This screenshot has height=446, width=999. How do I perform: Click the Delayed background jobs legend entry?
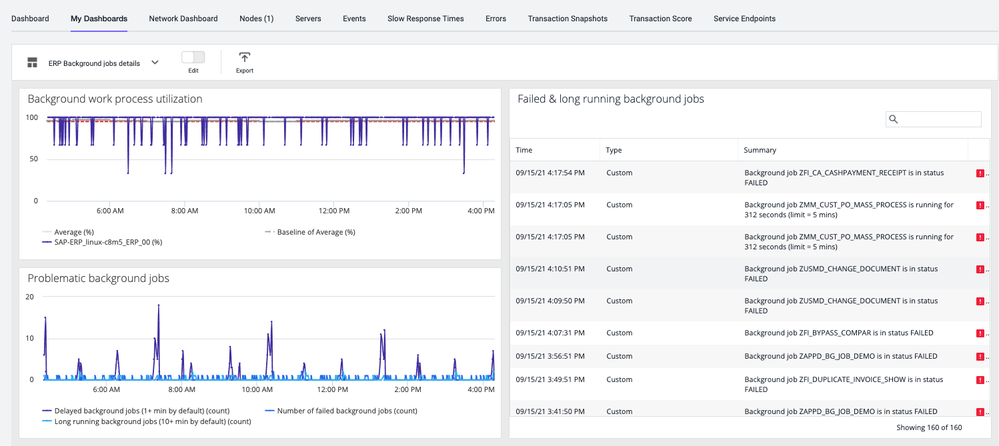136,410
